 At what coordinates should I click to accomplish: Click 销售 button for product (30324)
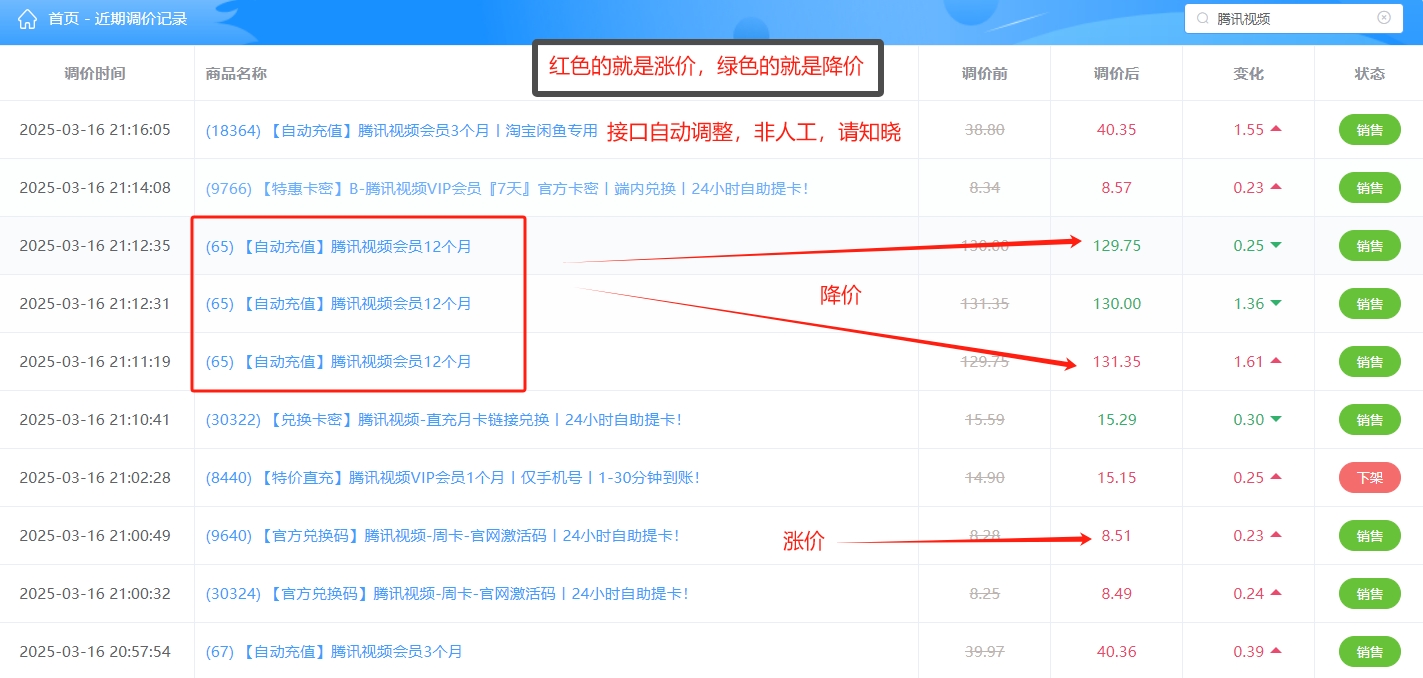pos(1370,594)
